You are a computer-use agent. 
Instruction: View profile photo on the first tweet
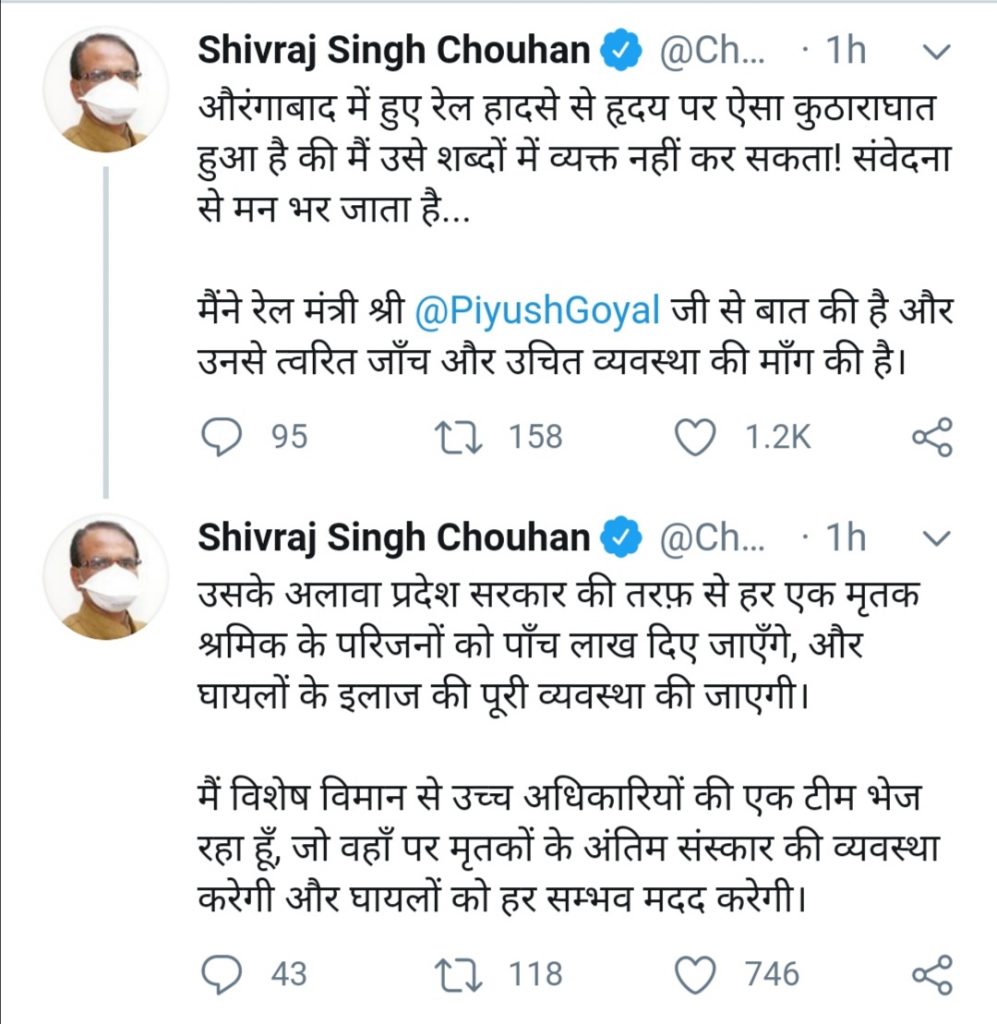(x=106, y=89)
